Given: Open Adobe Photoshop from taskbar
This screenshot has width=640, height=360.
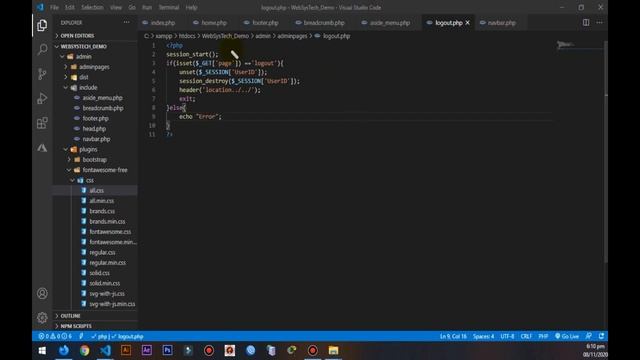Looking at the screenshot, I should coord(167,350).
